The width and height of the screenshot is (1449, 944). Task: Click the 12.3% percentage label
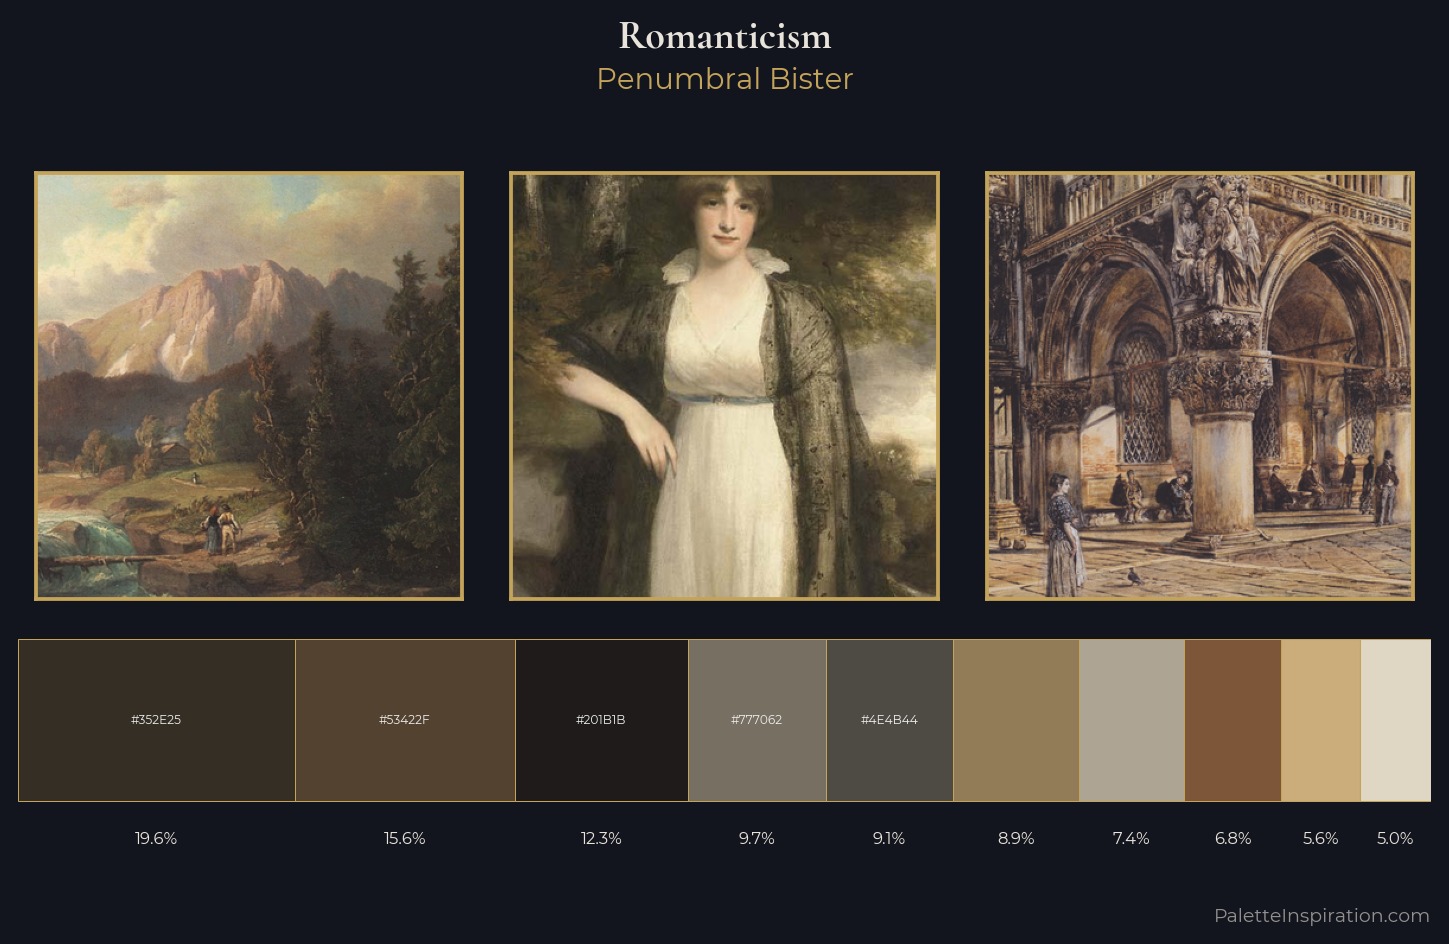pyautogui.click(x=601, y=838)
